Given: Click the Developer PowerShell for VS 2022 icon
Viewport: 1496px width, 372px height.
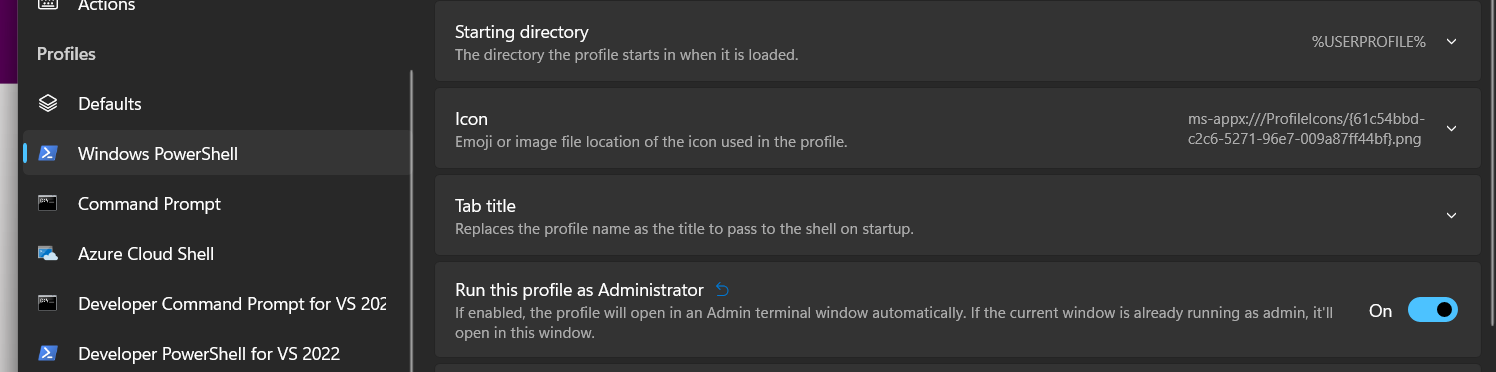Looking at the screenshot, I should [48, 354].
